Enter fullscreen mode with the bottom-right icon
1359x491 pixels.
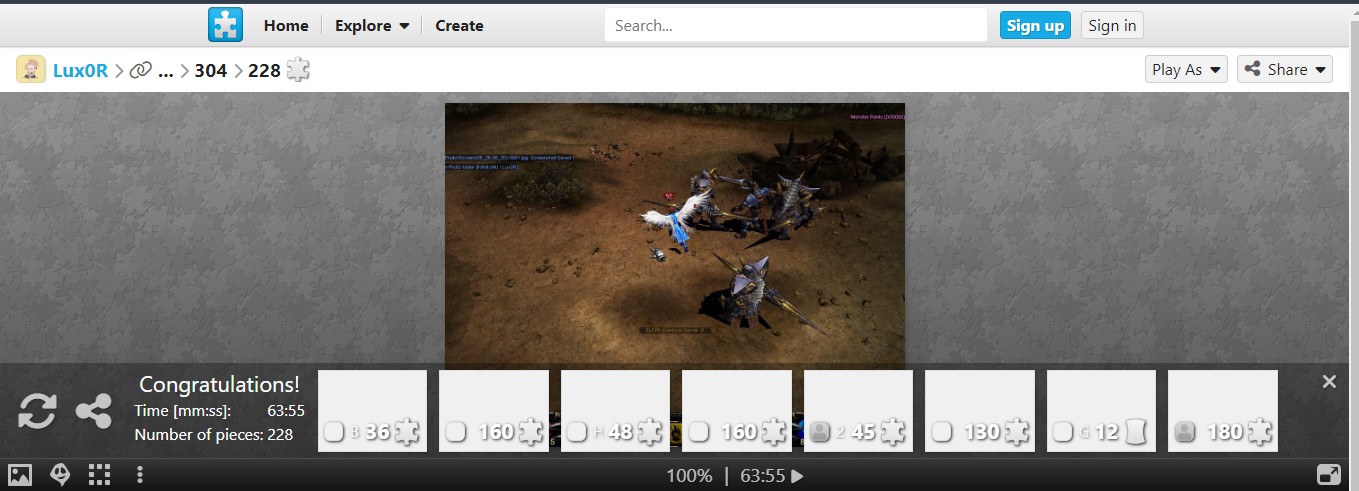click(1329, 475)
